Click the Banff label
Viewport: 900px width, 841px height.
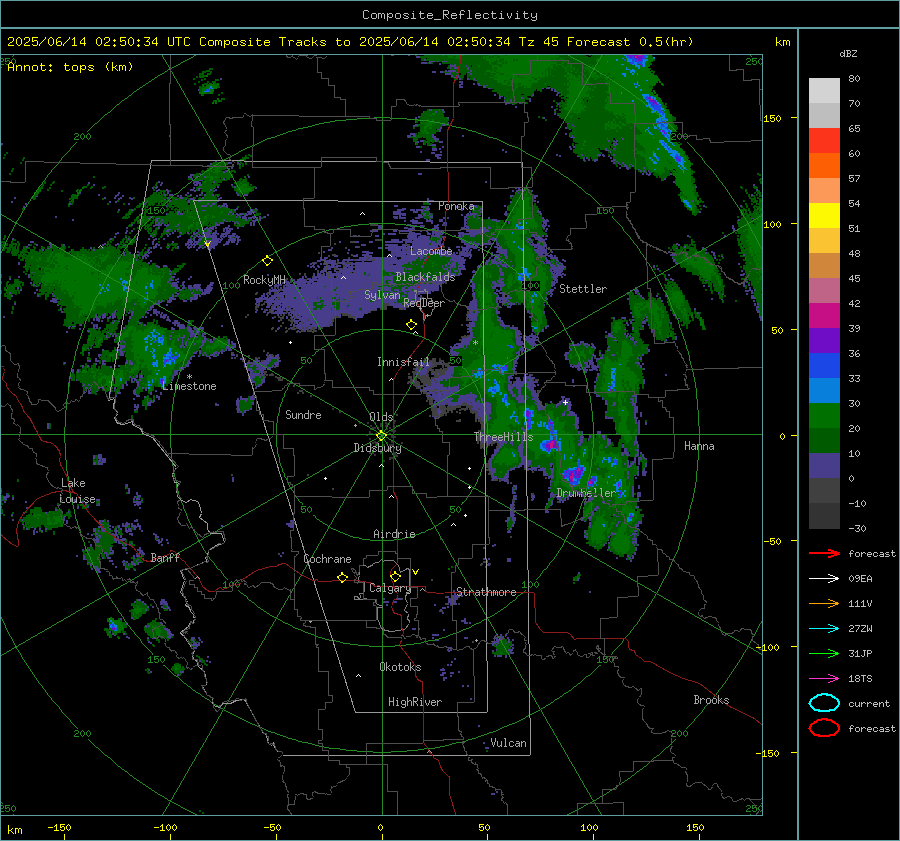pyautogui.click(x=165, y=557)
